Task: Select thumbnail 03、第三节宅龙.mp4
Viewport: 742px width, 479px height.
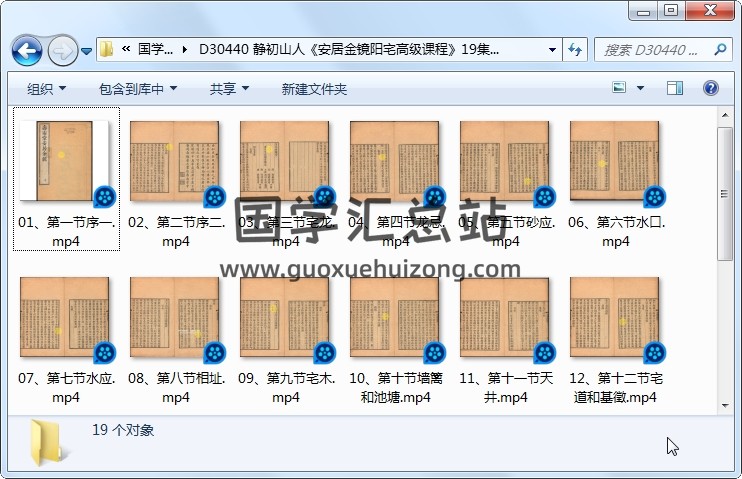Action: [x=284, y=161]
